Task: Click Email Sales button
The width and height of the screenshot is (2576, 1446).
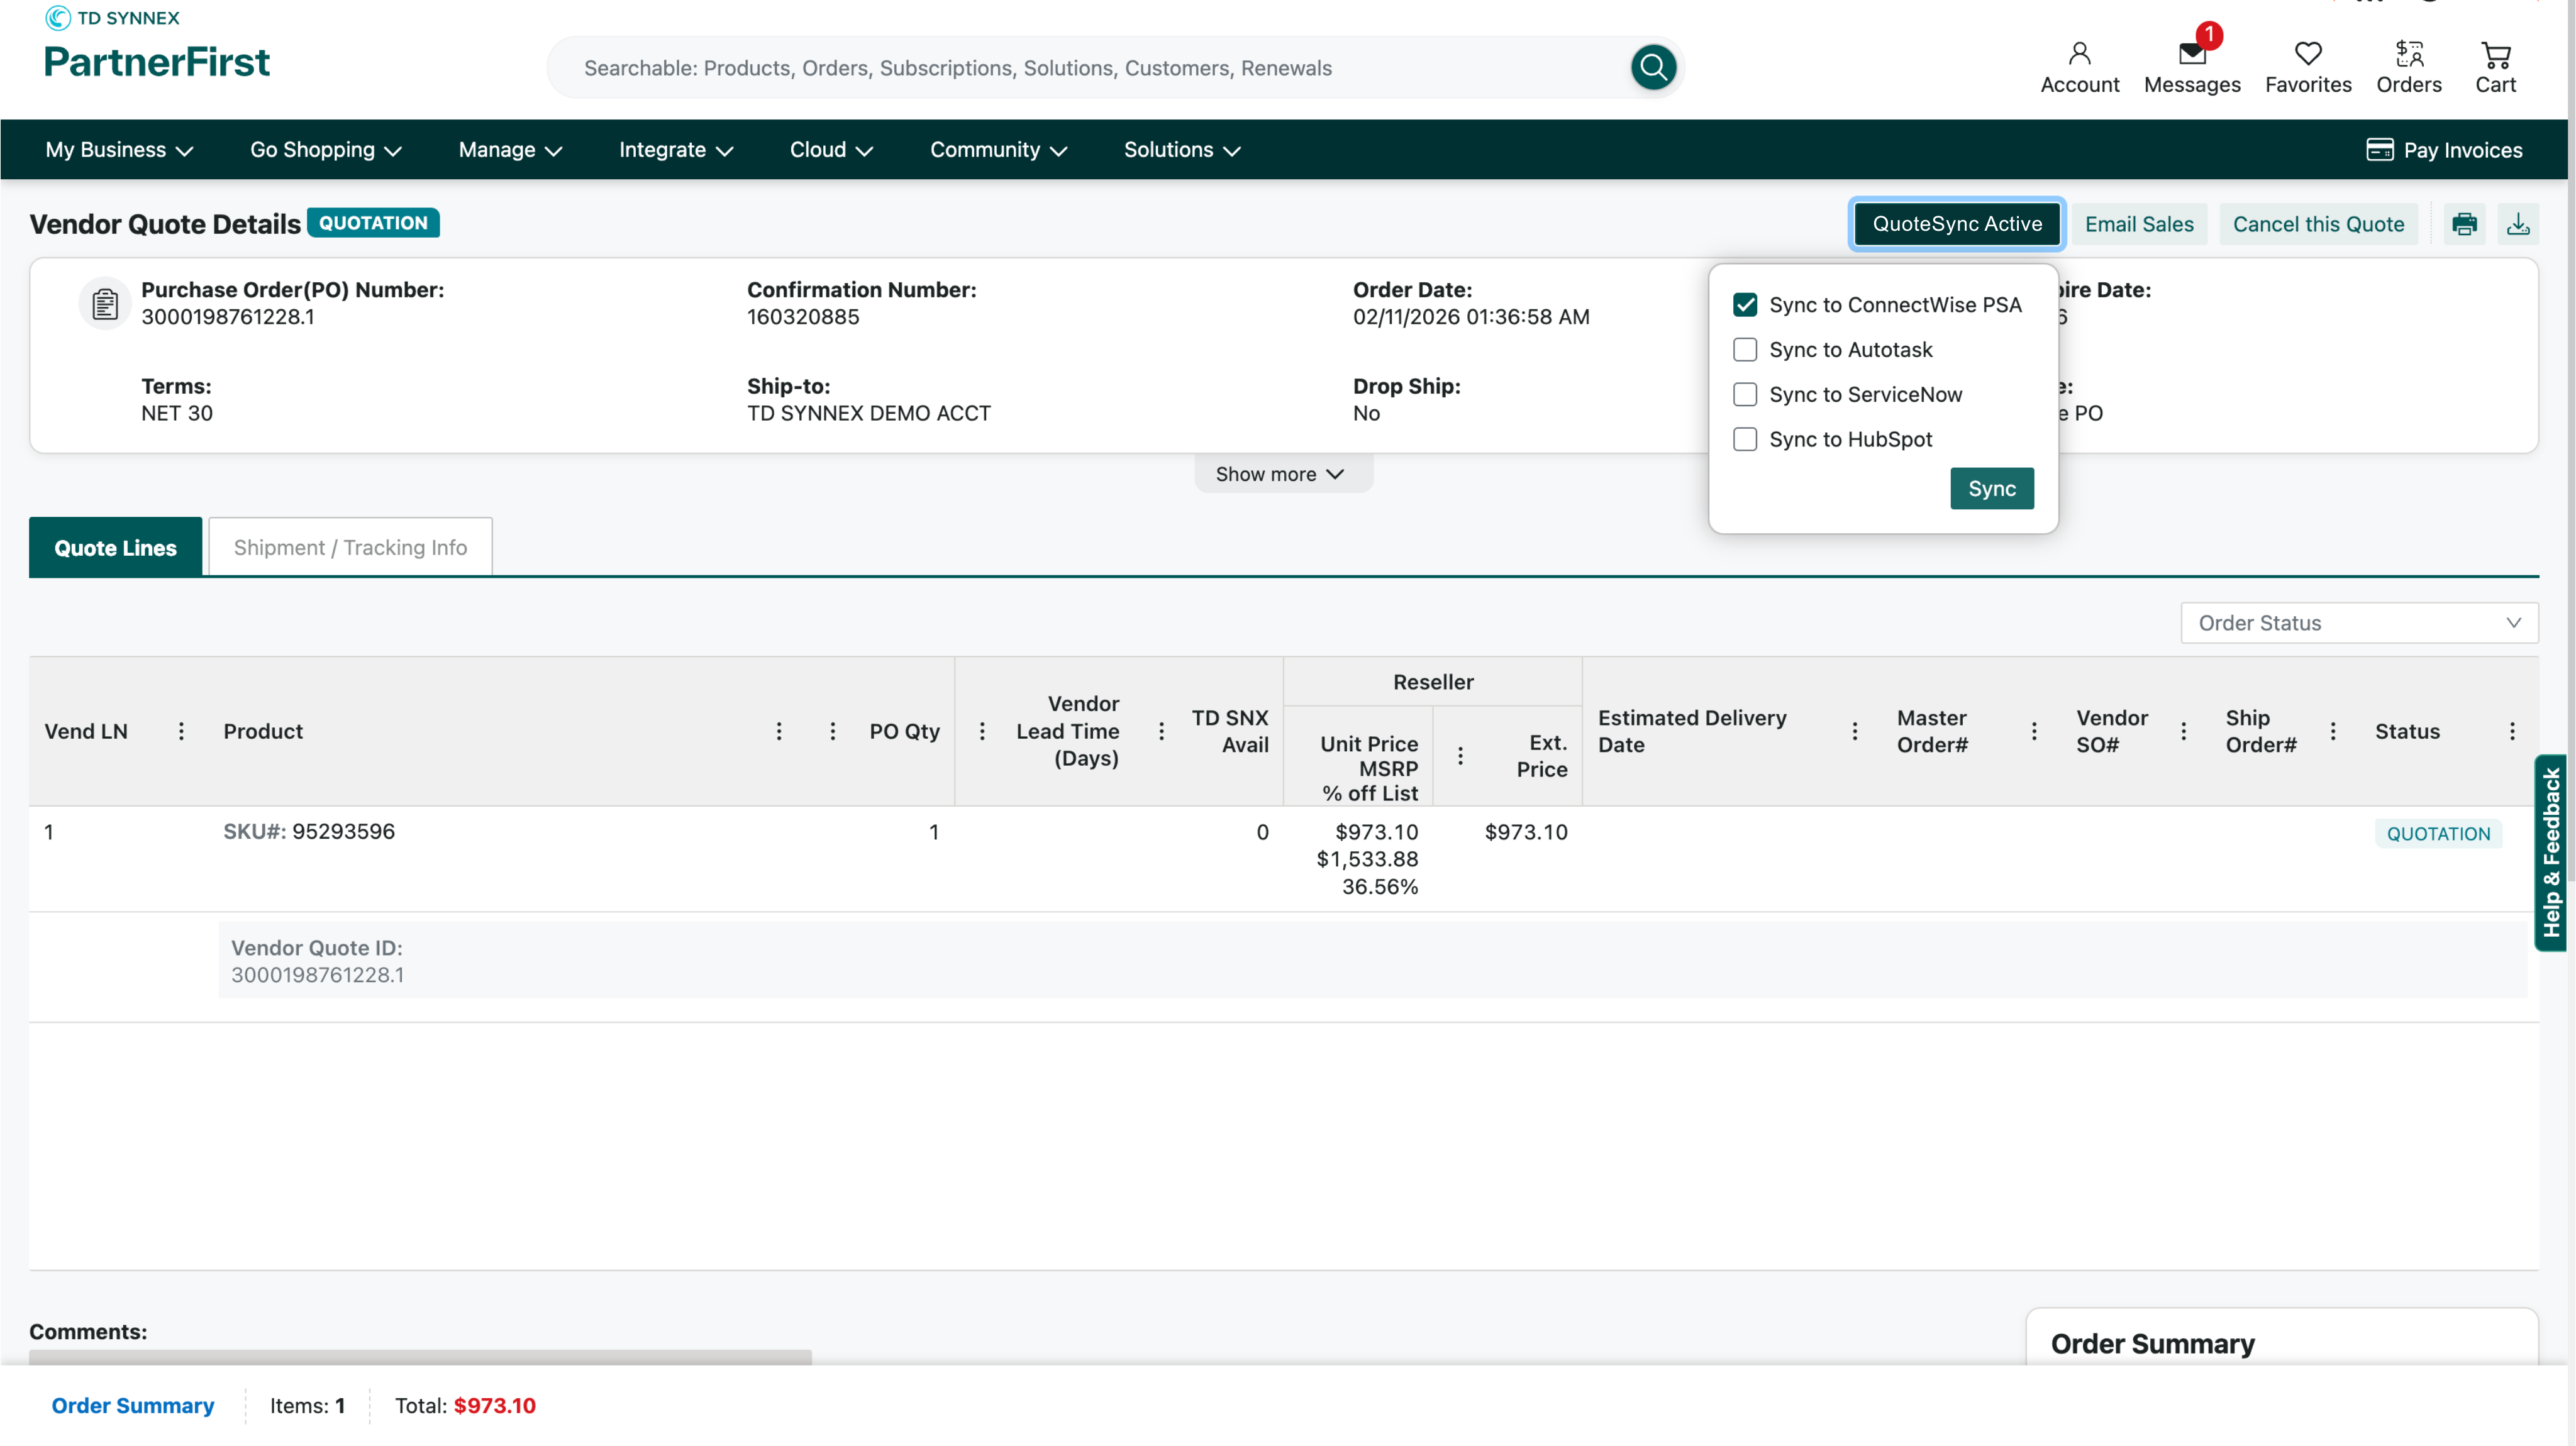Action: (2138, 224)
